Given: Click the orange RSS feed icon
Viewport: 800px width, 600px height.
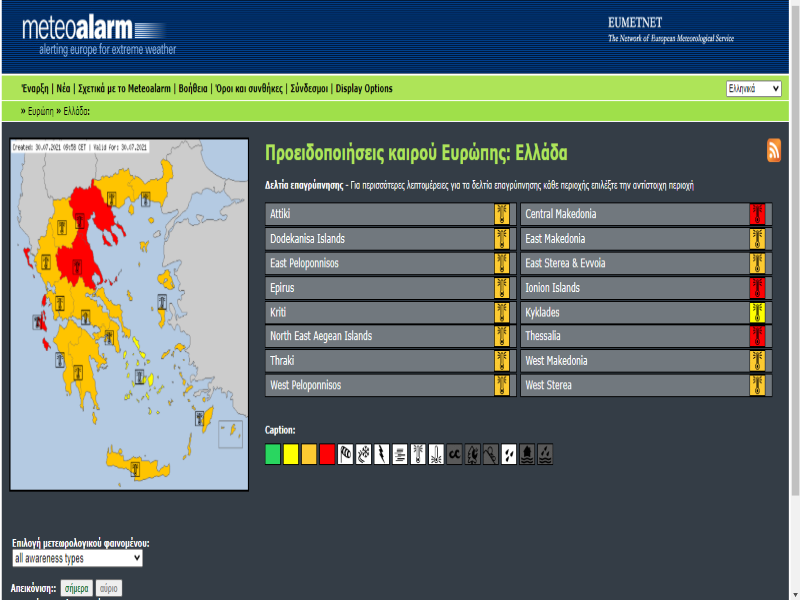Looking at the screenshot, I should [773, 150].
